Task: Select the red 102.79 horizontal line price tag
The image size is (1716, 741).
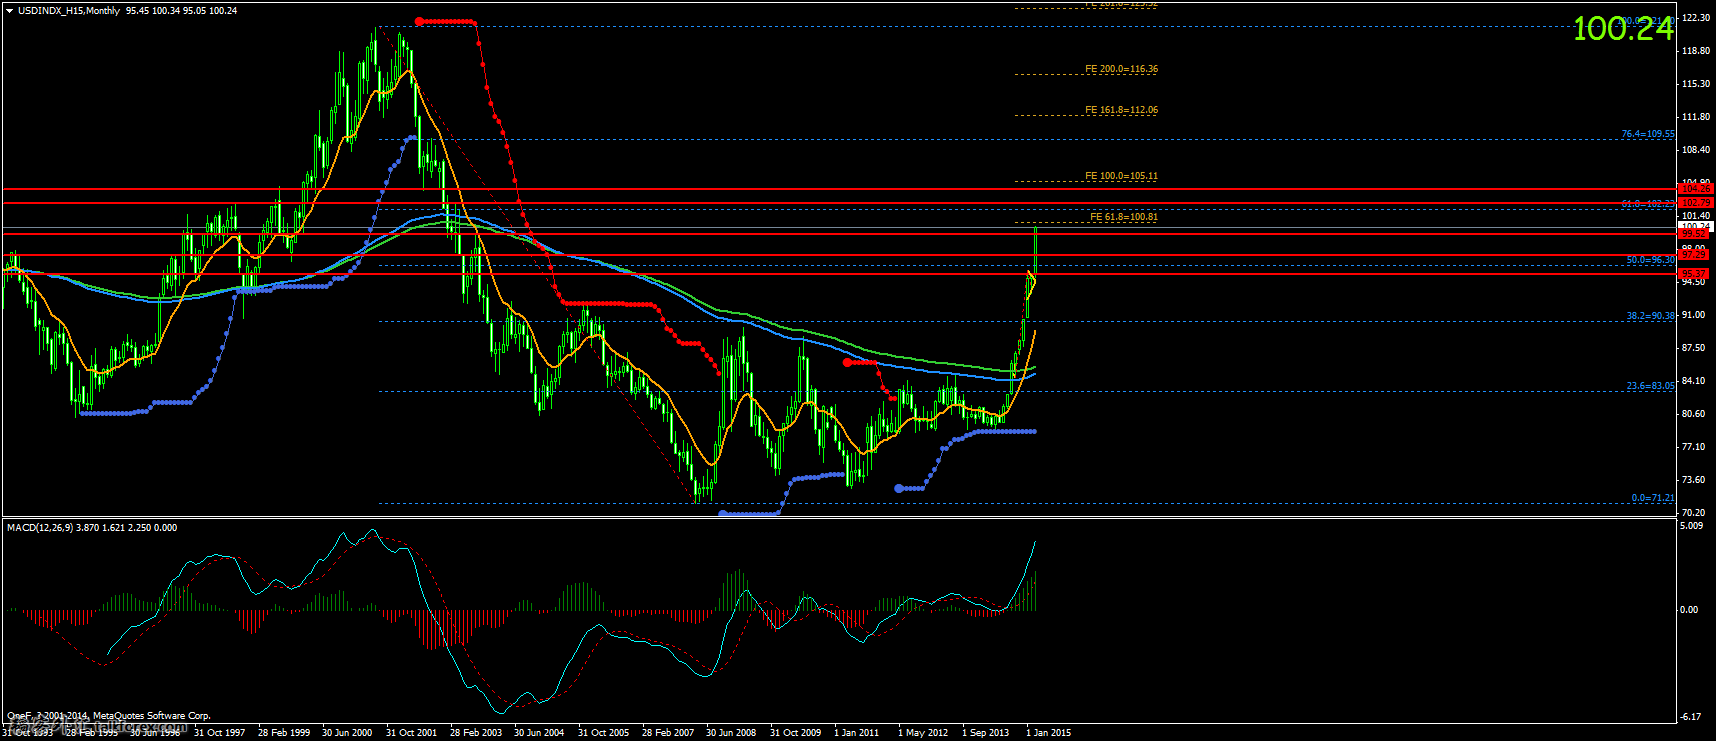Action: [1695, 202]
